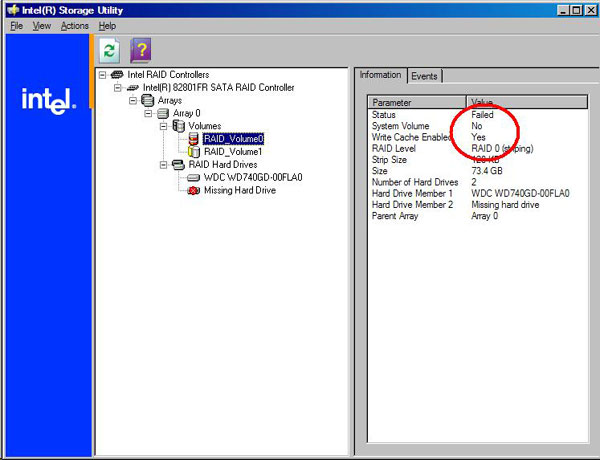
Task: Select the Arrays tree label
Action: tap(170, 100)
